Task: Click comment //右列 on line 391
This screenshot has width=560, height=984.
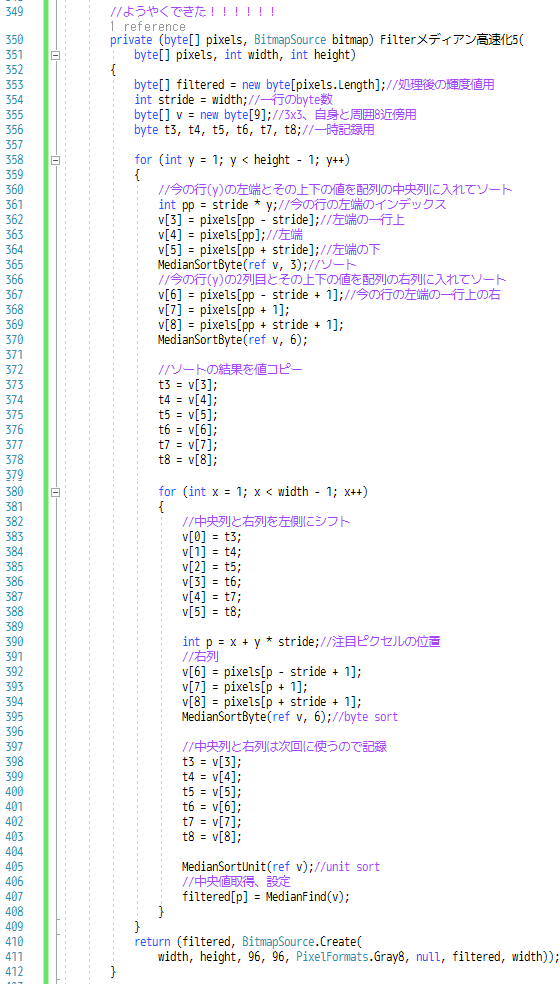Action: (x=200, y=656)
